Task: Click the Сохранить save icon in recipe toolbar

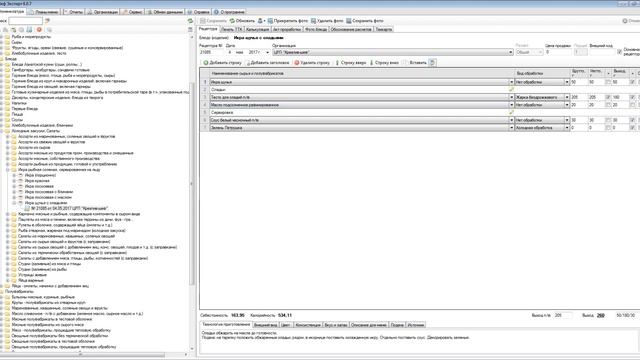Action: 203,21
